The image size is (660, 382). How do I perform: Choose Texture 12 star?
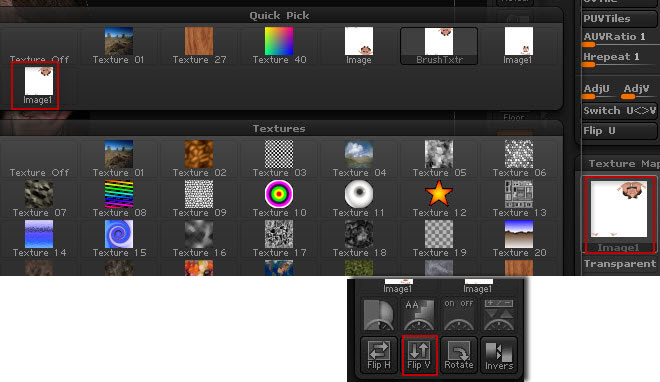point(439,199)
